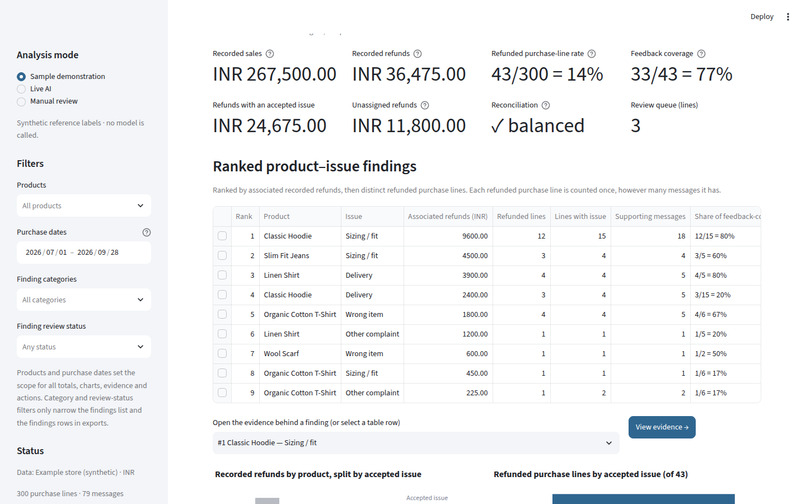Click the 225.00 refund amount cell
806x504 pixels.
[x=448, y=392]
